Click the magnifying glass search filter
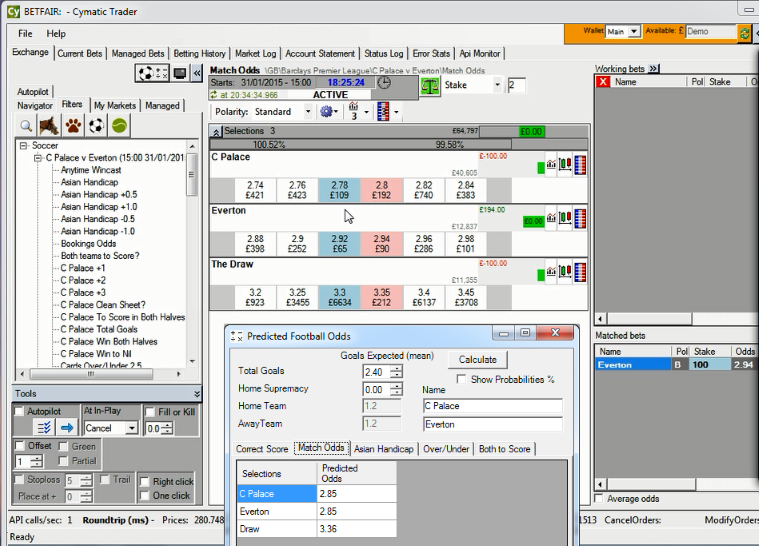This screenshot has width=759, height=546. tap(26, 126)
